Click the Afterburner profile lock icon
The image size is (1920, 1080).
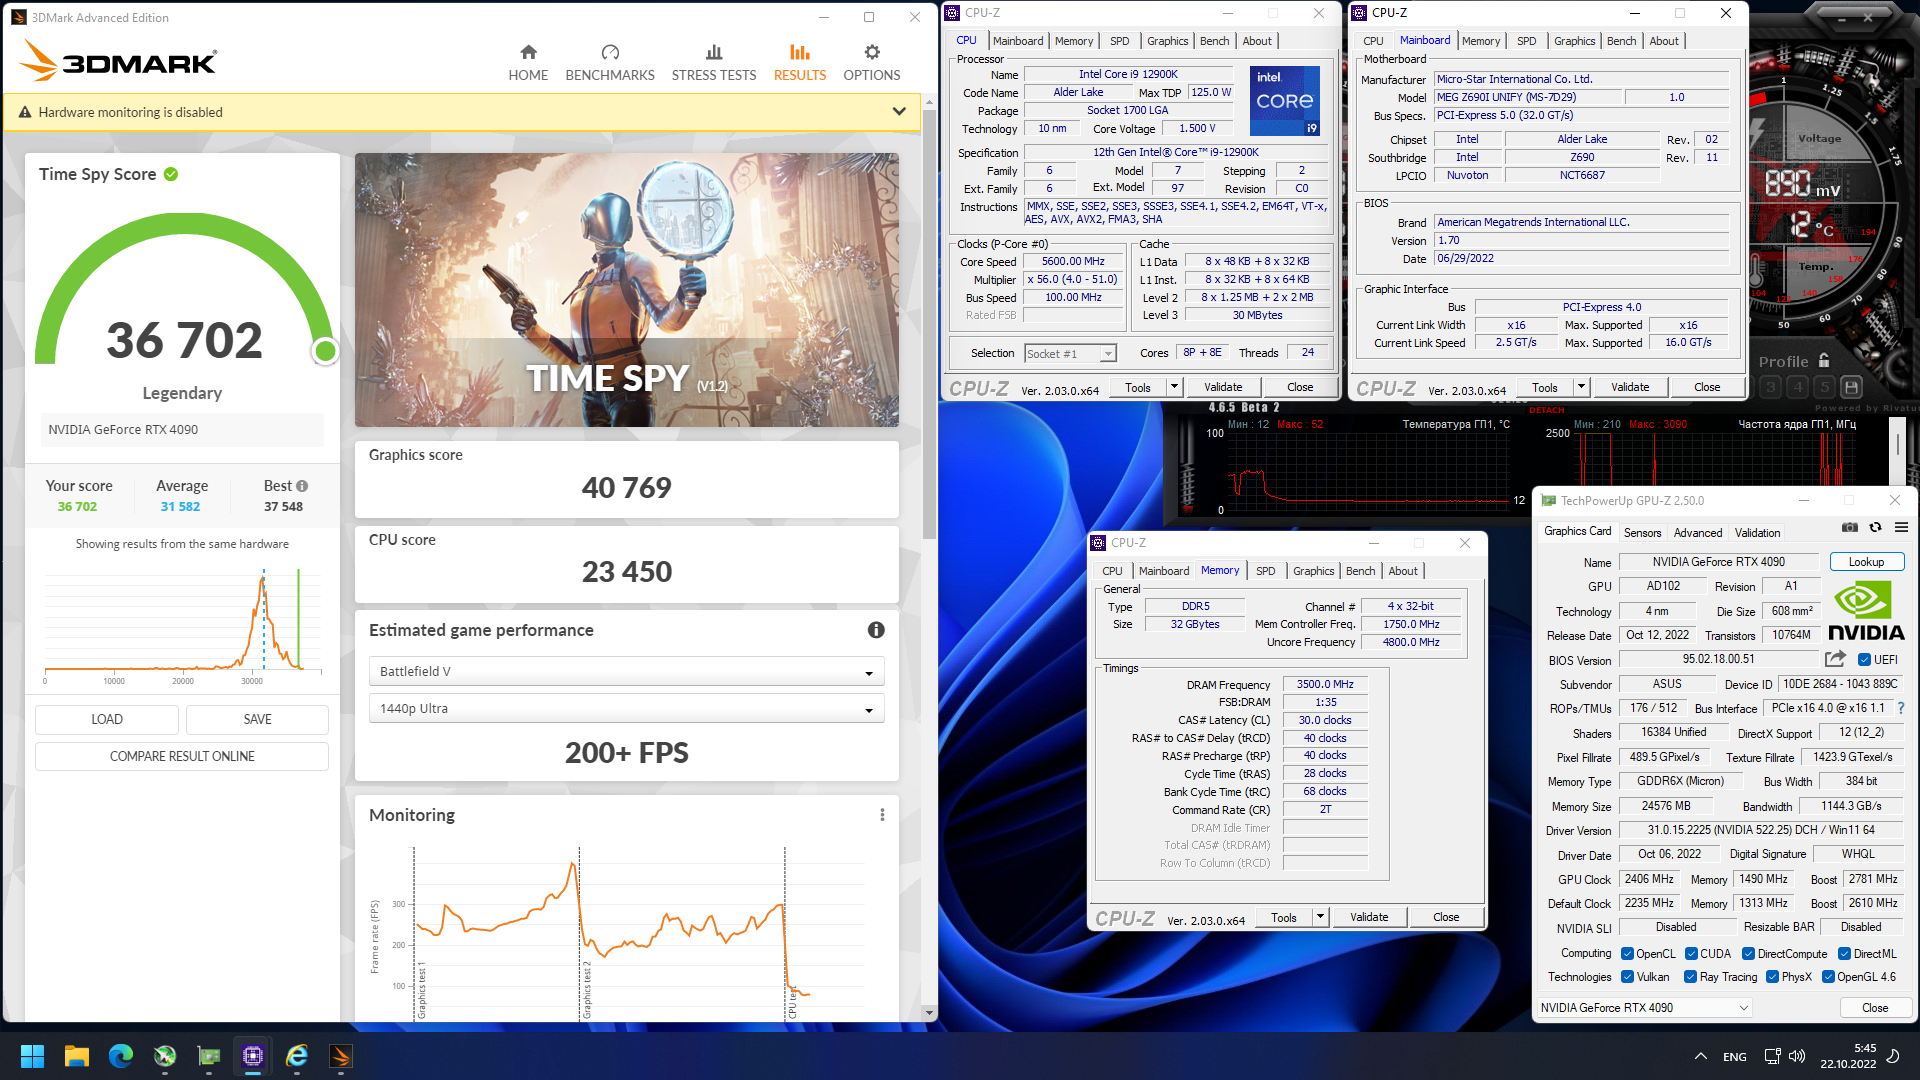click(x=1824, y=361)
